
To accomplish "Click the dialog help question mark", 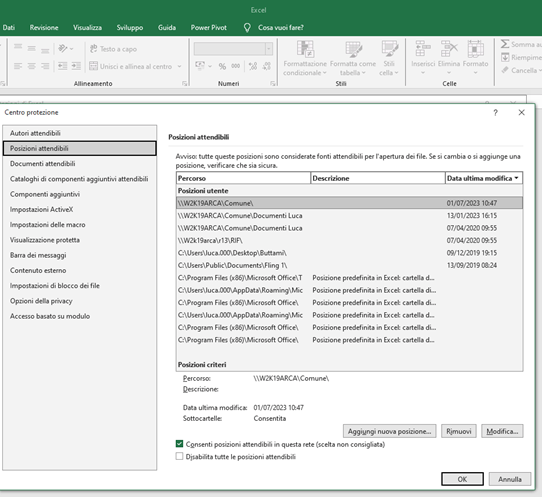I will 495,113.
